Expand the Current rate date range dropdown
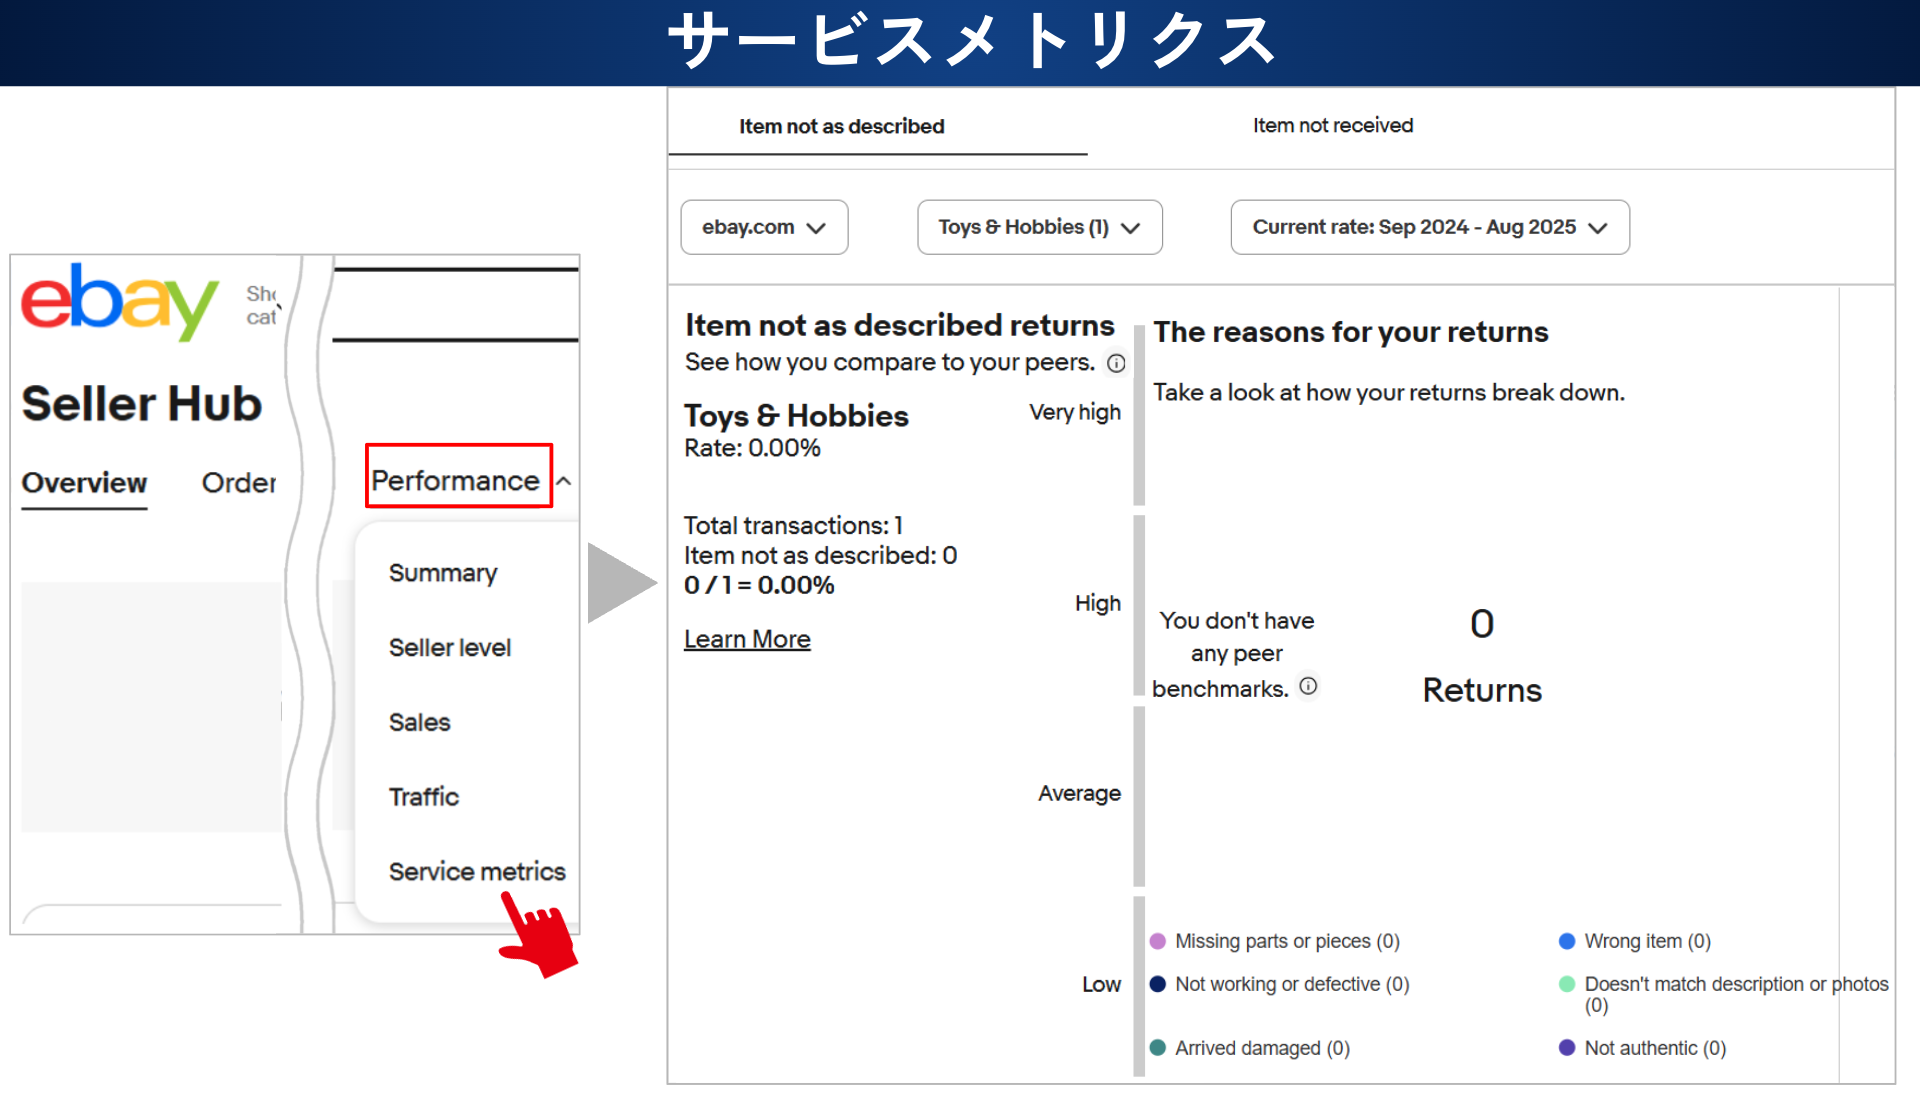Viewport: 1920px width, 1100px height. coord(1429,227)
